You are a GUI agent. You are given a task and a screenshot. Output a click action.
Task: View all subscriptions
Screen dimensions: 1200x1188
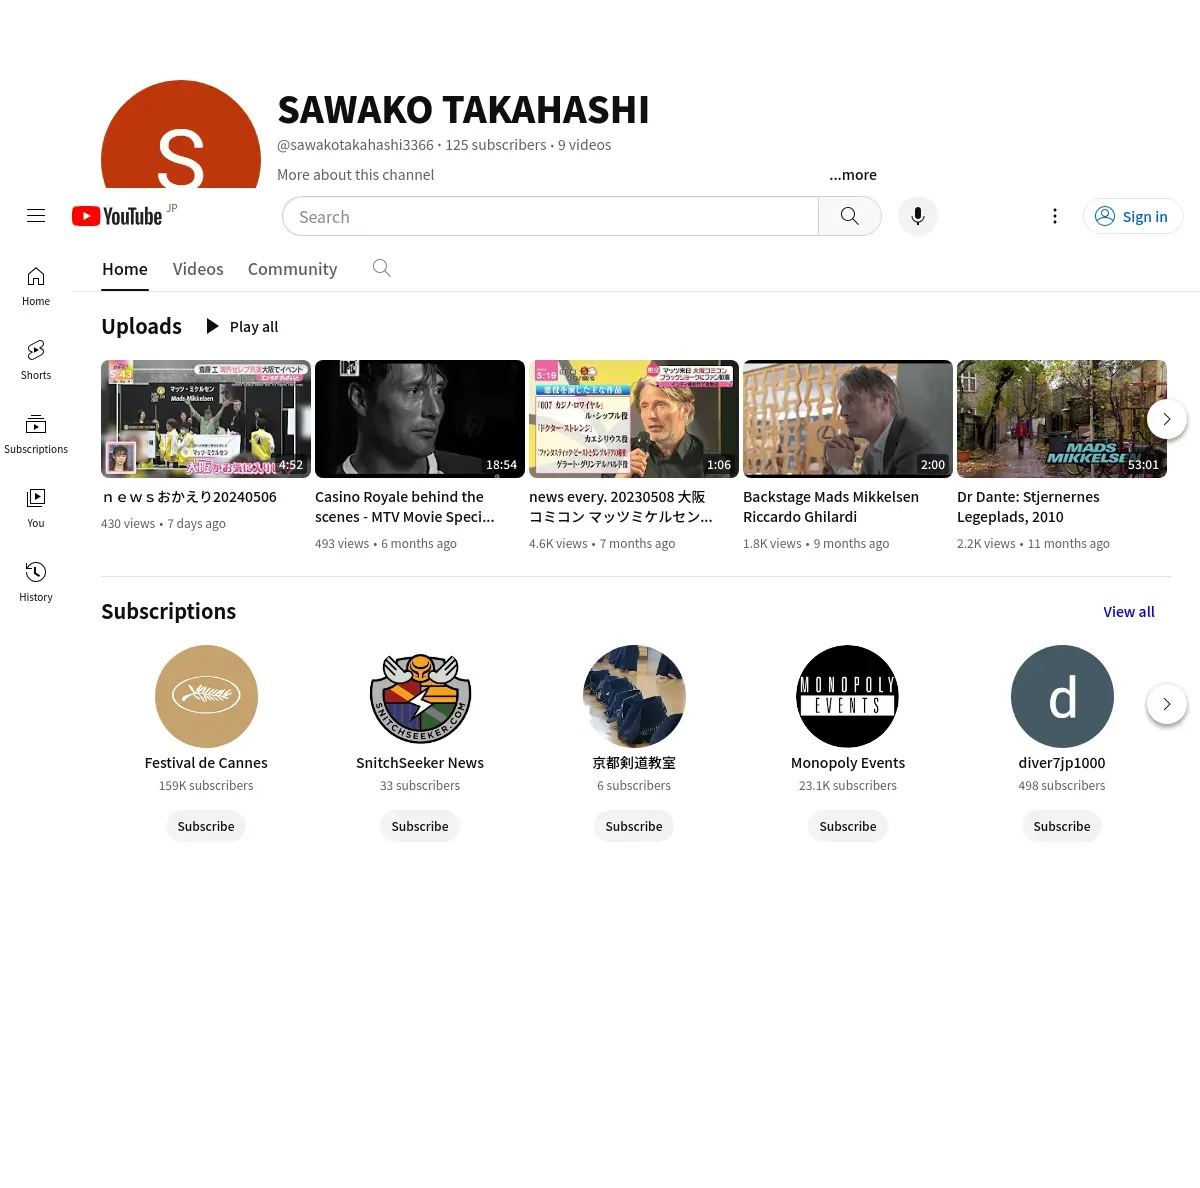(x=1129, y=612)
